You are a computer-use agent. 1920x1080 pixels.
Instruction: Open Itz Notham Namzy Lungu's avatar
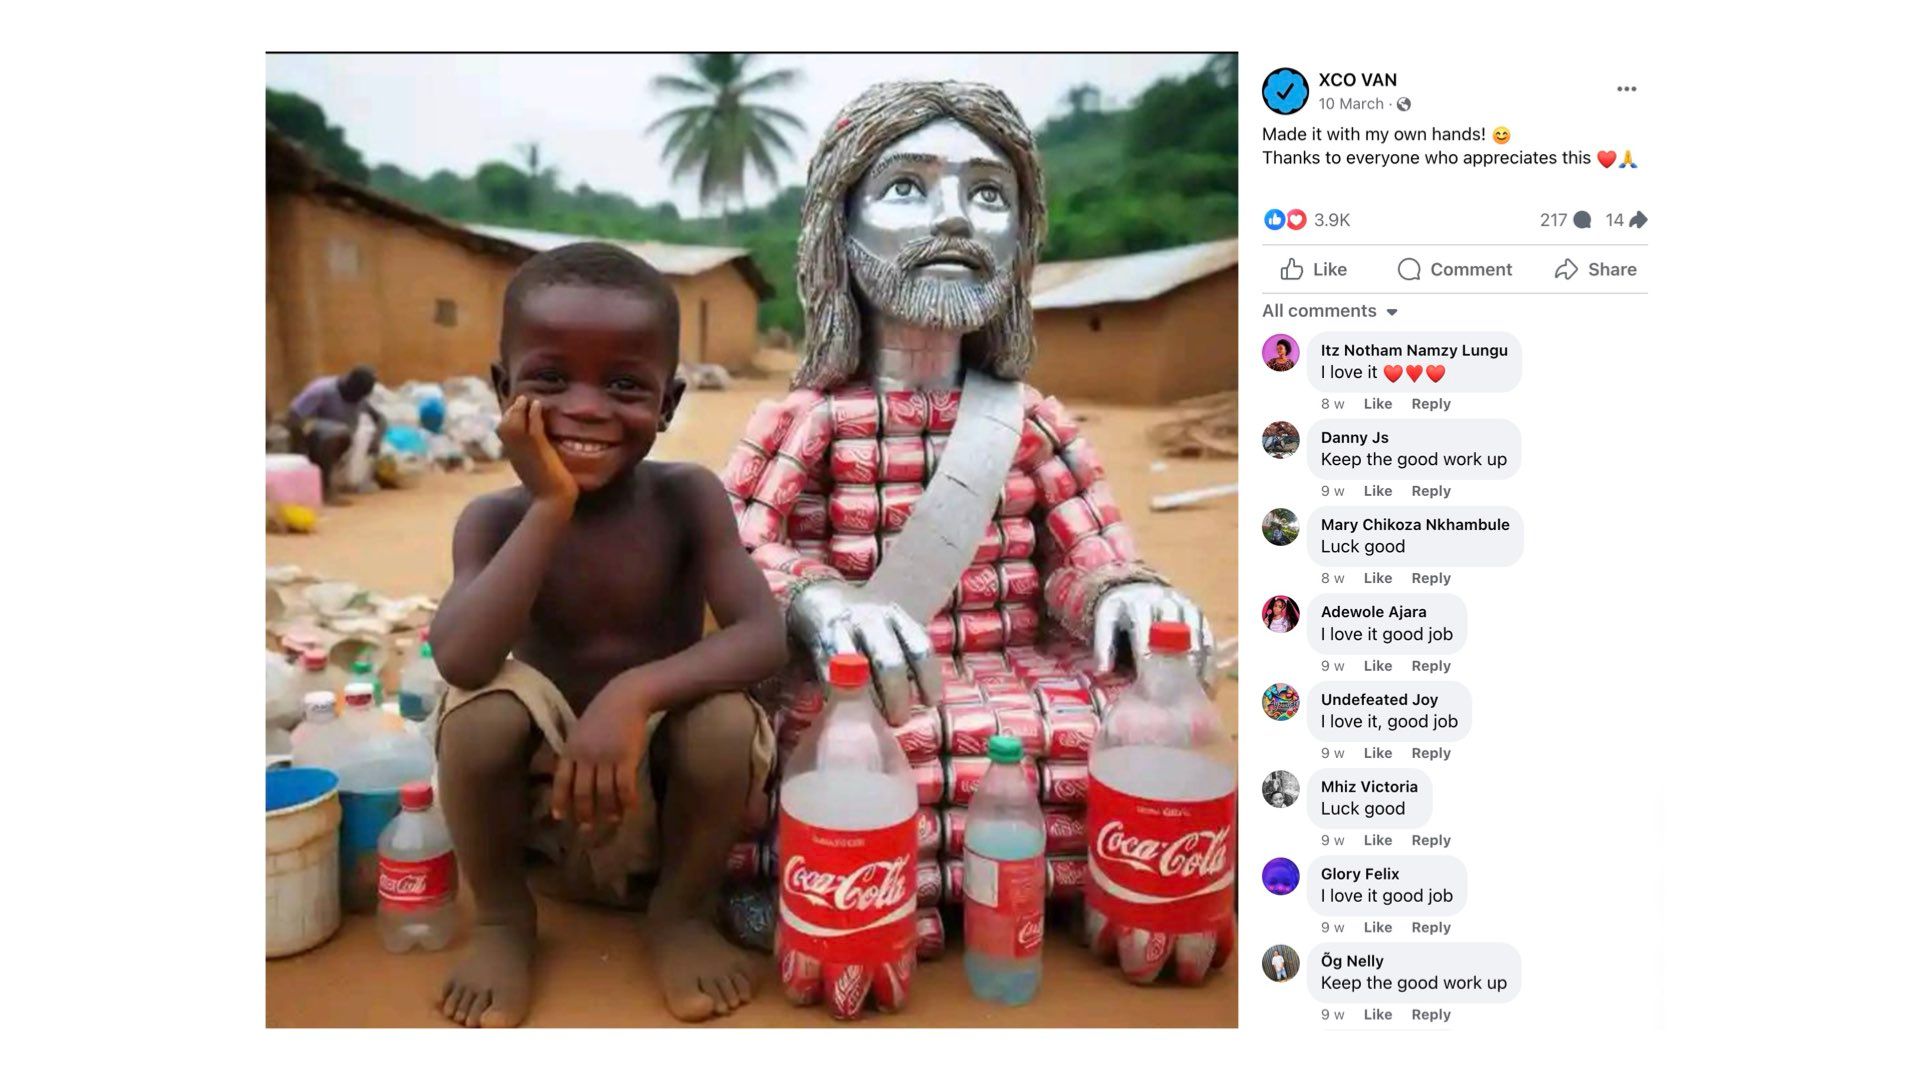coord(1280,352)
